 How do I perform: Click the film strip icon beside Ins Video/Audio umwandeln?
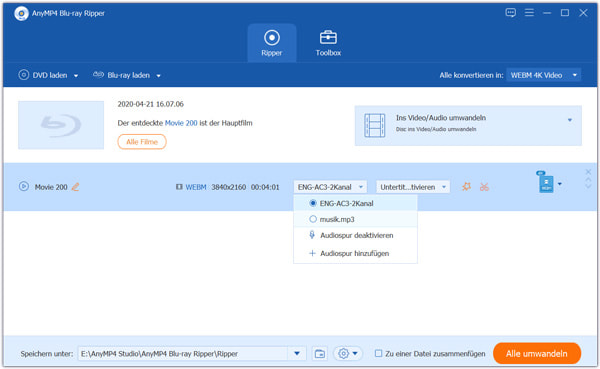[x=375, y=125]
